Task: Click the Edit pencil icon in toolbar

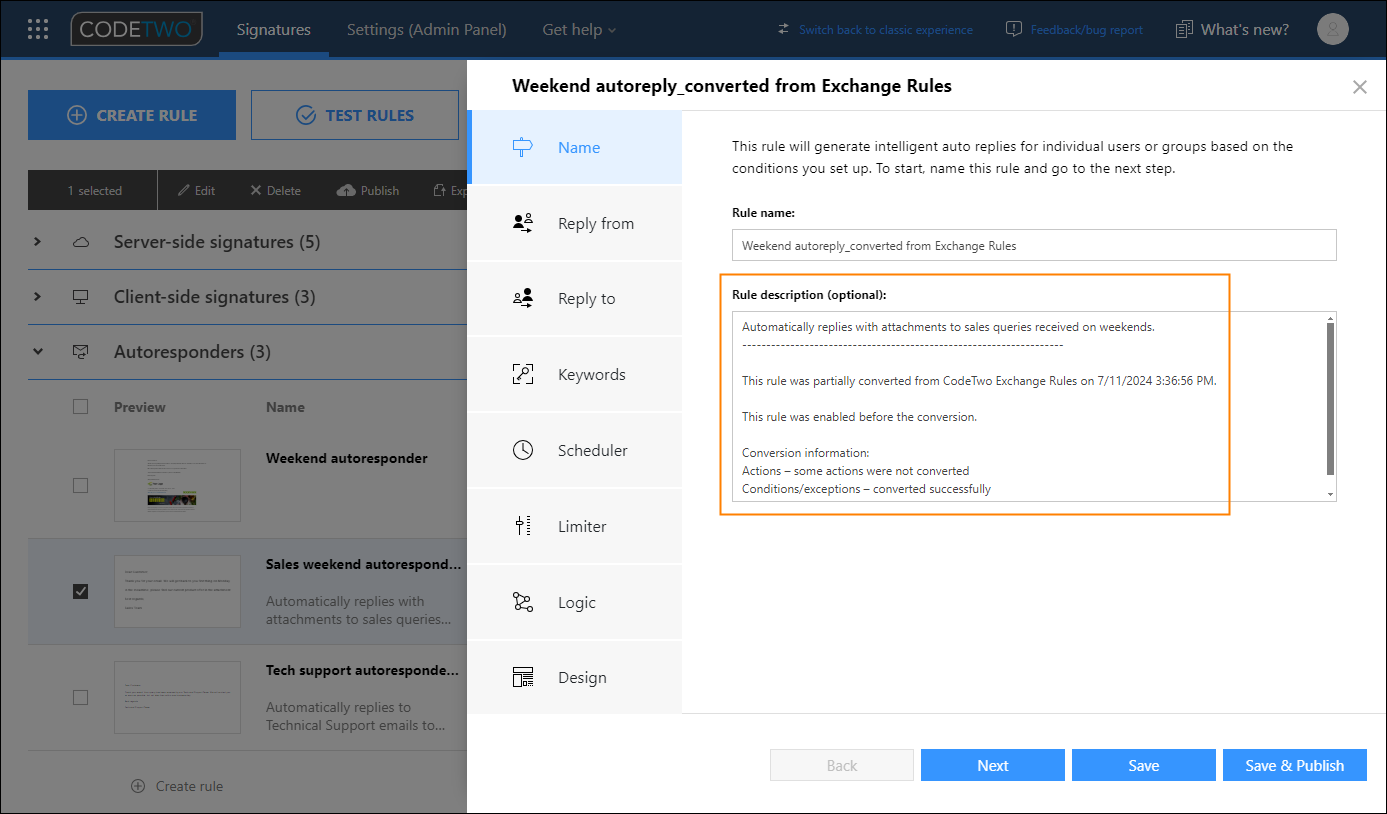Action: pyautogui.click(x=184, y=190)
